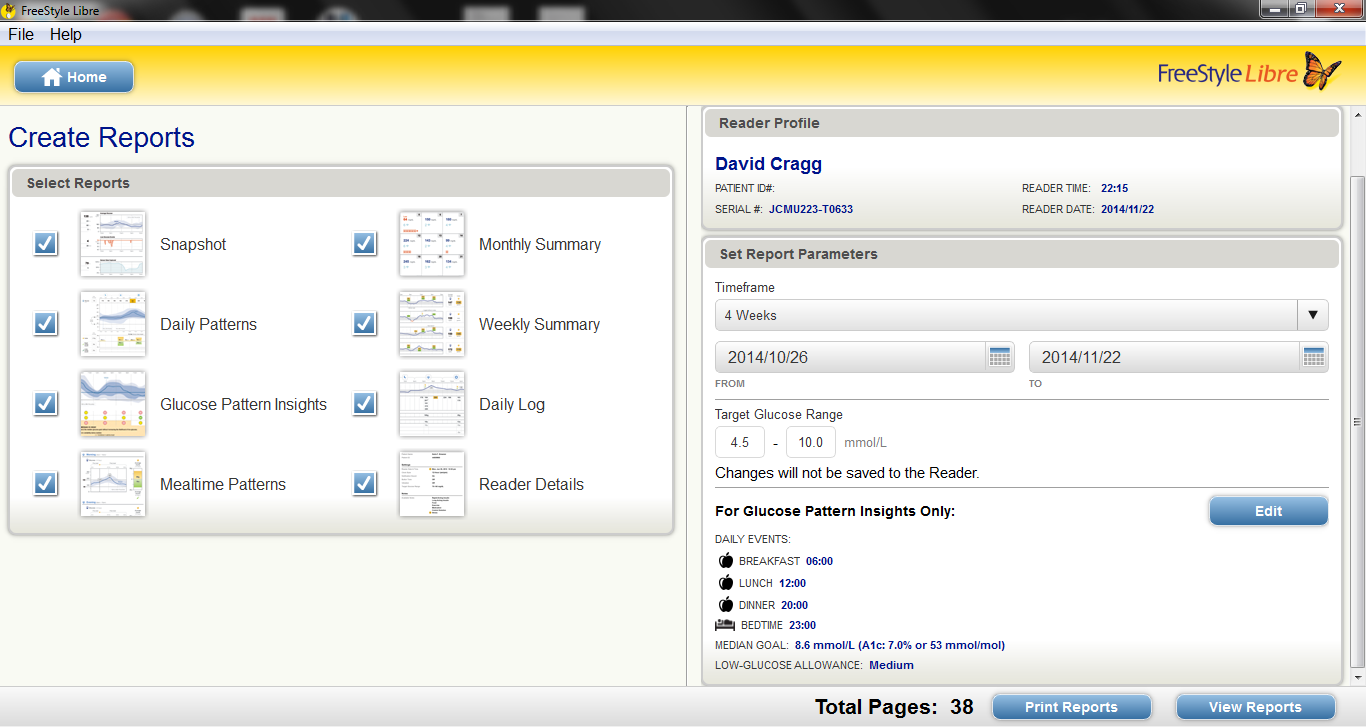1366x727 pixels.
Task: Click the Snapshot report label
Action: [x=193, y=244]
